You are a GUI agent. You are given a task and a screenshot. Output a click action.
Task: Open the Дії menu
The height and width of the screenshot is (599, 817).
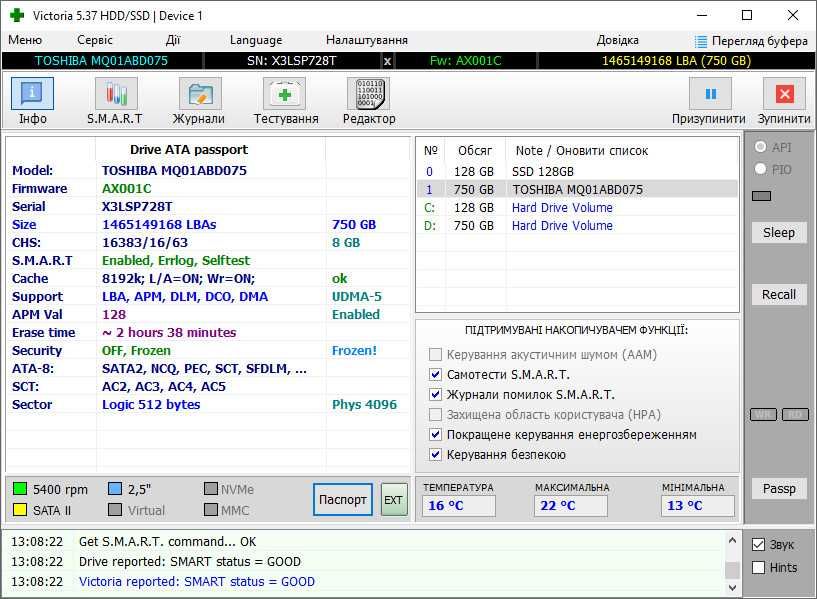(172, 40)
